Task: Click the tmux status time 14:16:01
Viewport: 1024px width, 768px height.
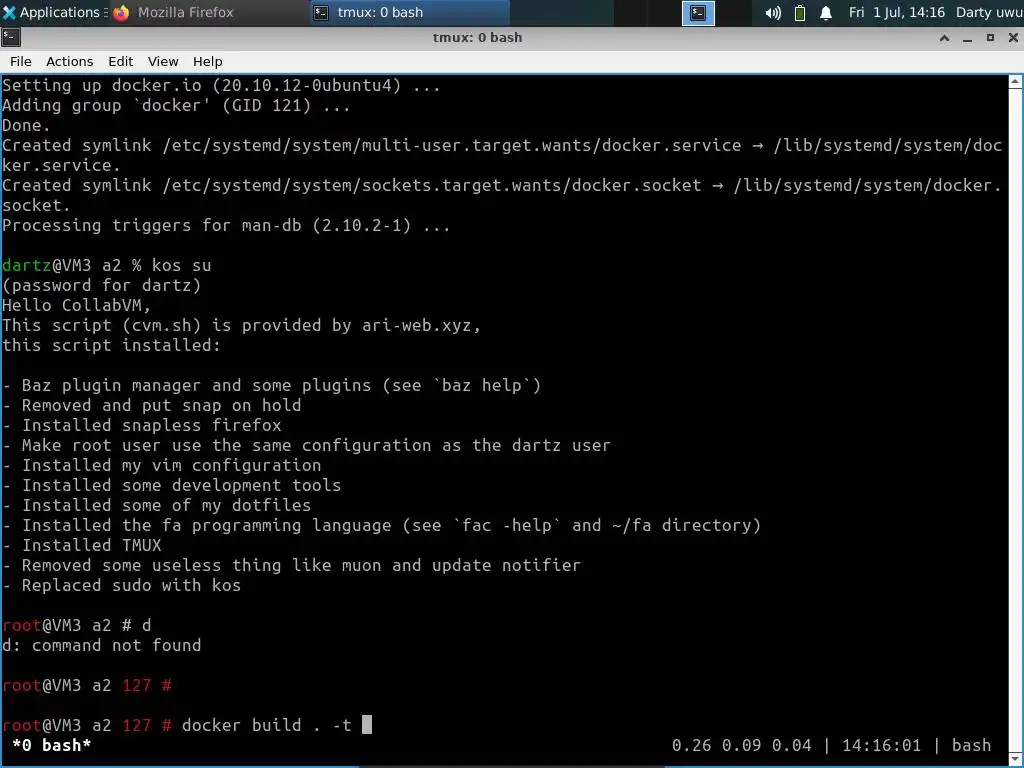Action: click(882, 745)
